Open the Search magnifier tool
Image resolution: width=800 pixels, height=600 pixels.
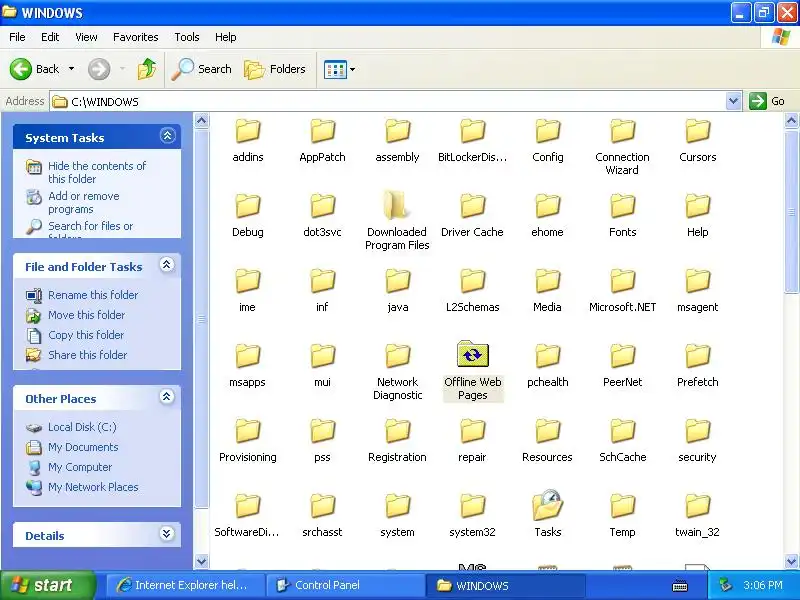(x=201, y=69)
